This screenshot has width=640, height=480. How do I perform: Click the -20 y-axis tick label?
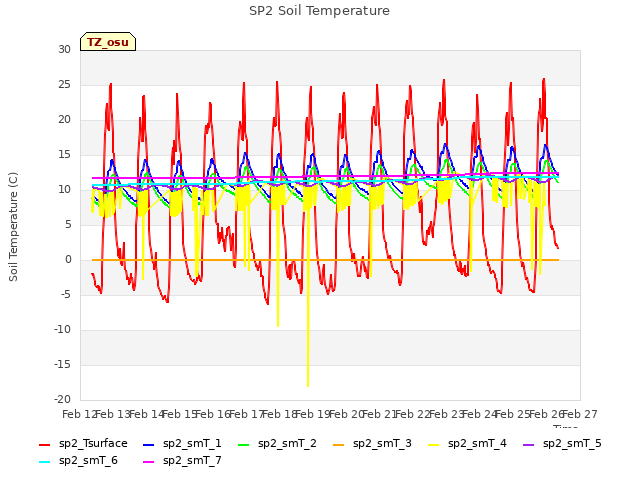[62, 399]
